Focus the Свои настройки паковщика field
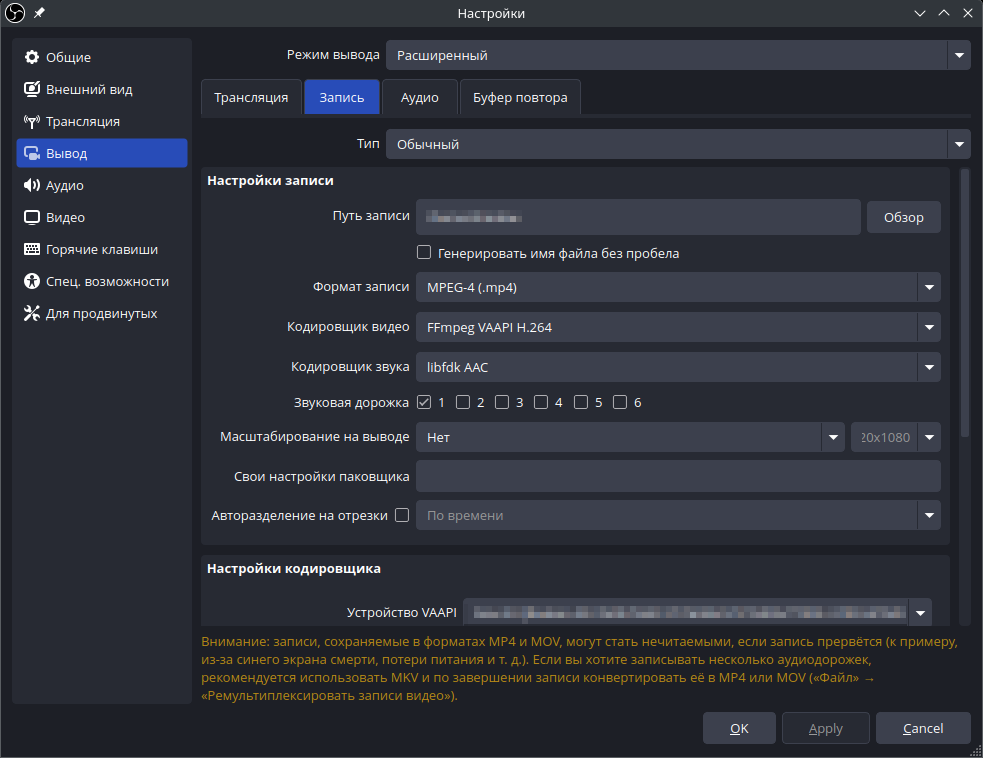This screenshot has width=983, height=758. (678, 476)
